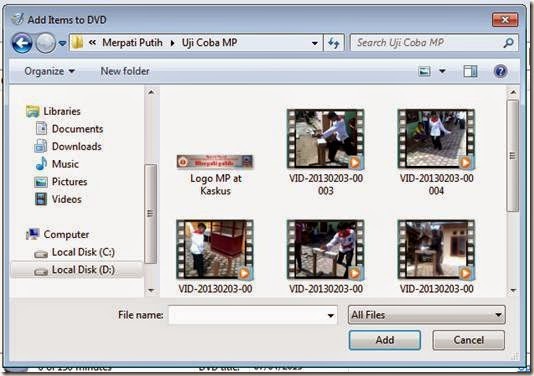This screenshot has width=534, height=376.
Task: Close the Add Items to DVD dialog
Action: pos(505,20)
